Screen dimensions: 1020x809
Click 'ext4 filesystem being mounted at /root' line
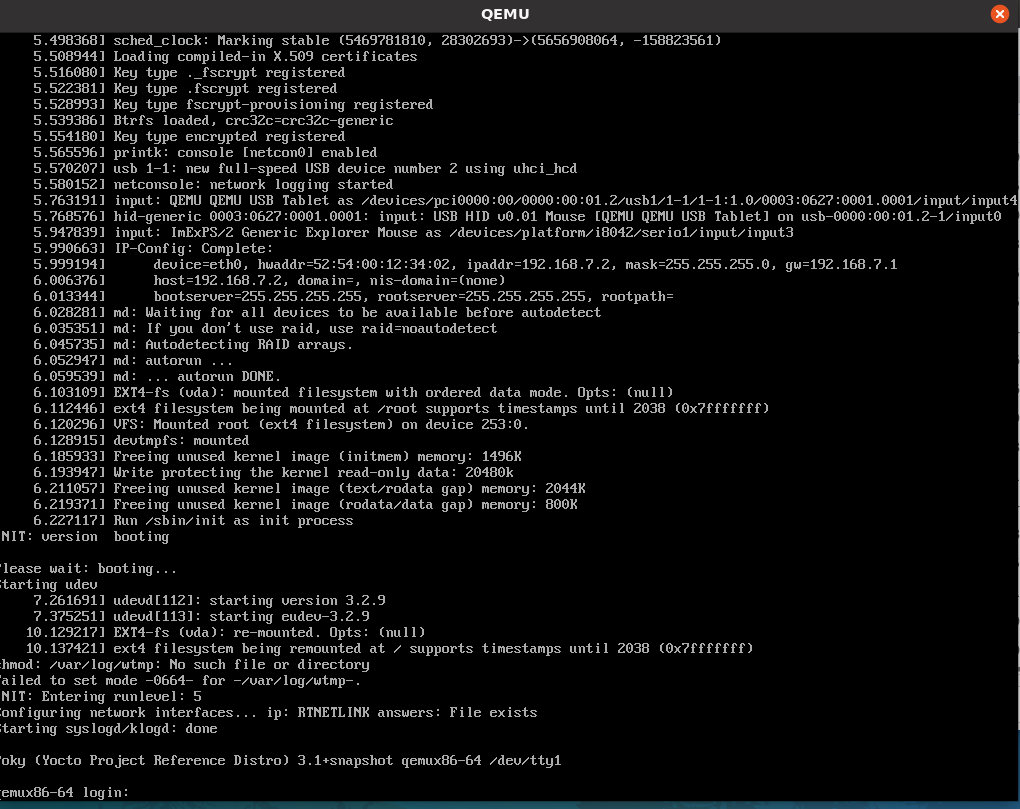[401, 408]
